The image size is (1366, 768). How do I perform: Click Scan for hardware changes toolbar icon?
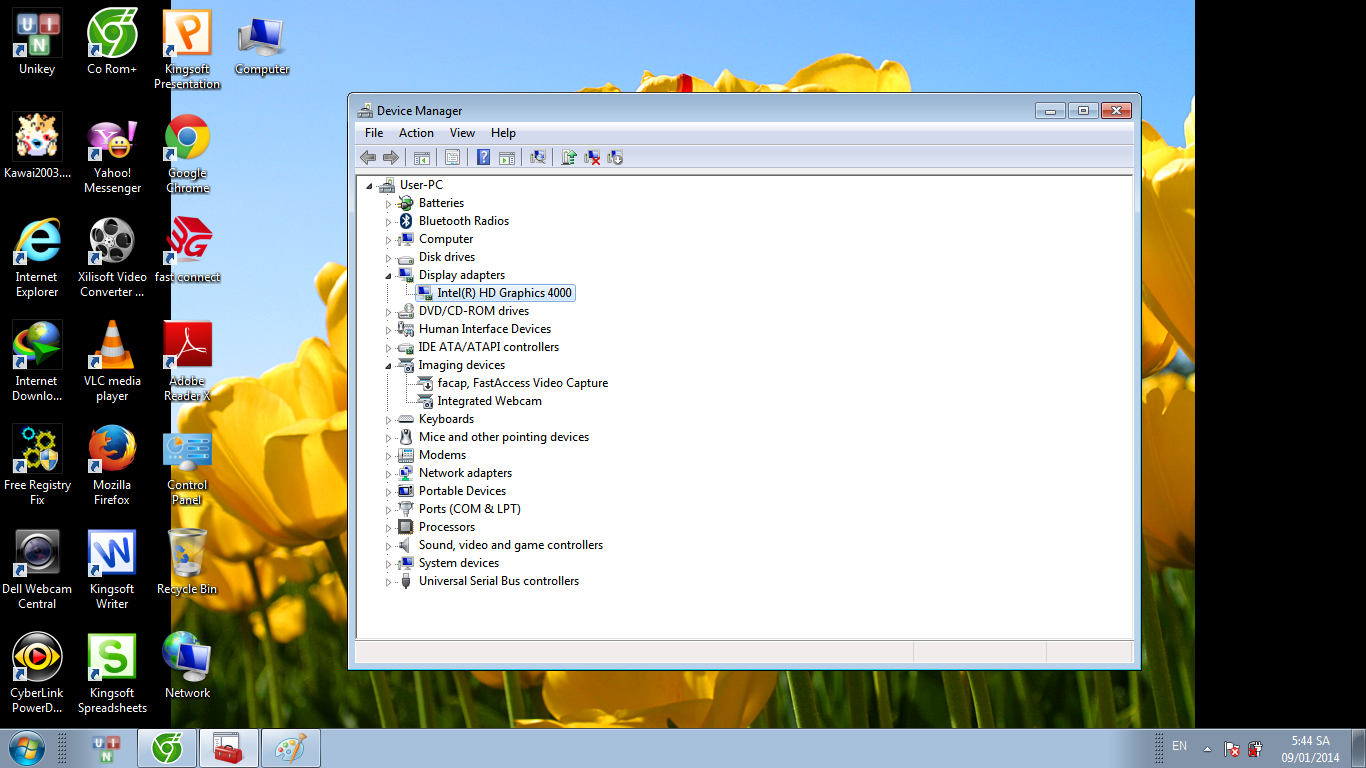pos(538,157)
